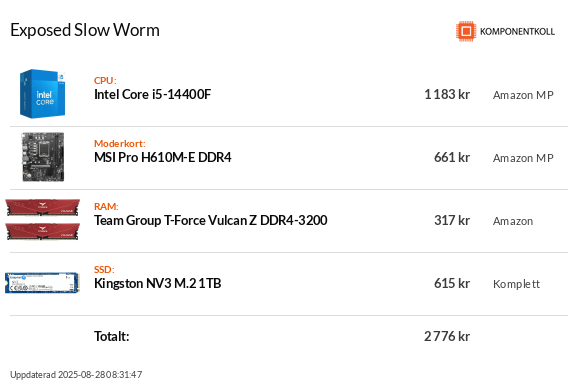577x388 pixels.
Task: Click the 2 776 kr total price
Action: pyautogui.click(x=447, y=336)
